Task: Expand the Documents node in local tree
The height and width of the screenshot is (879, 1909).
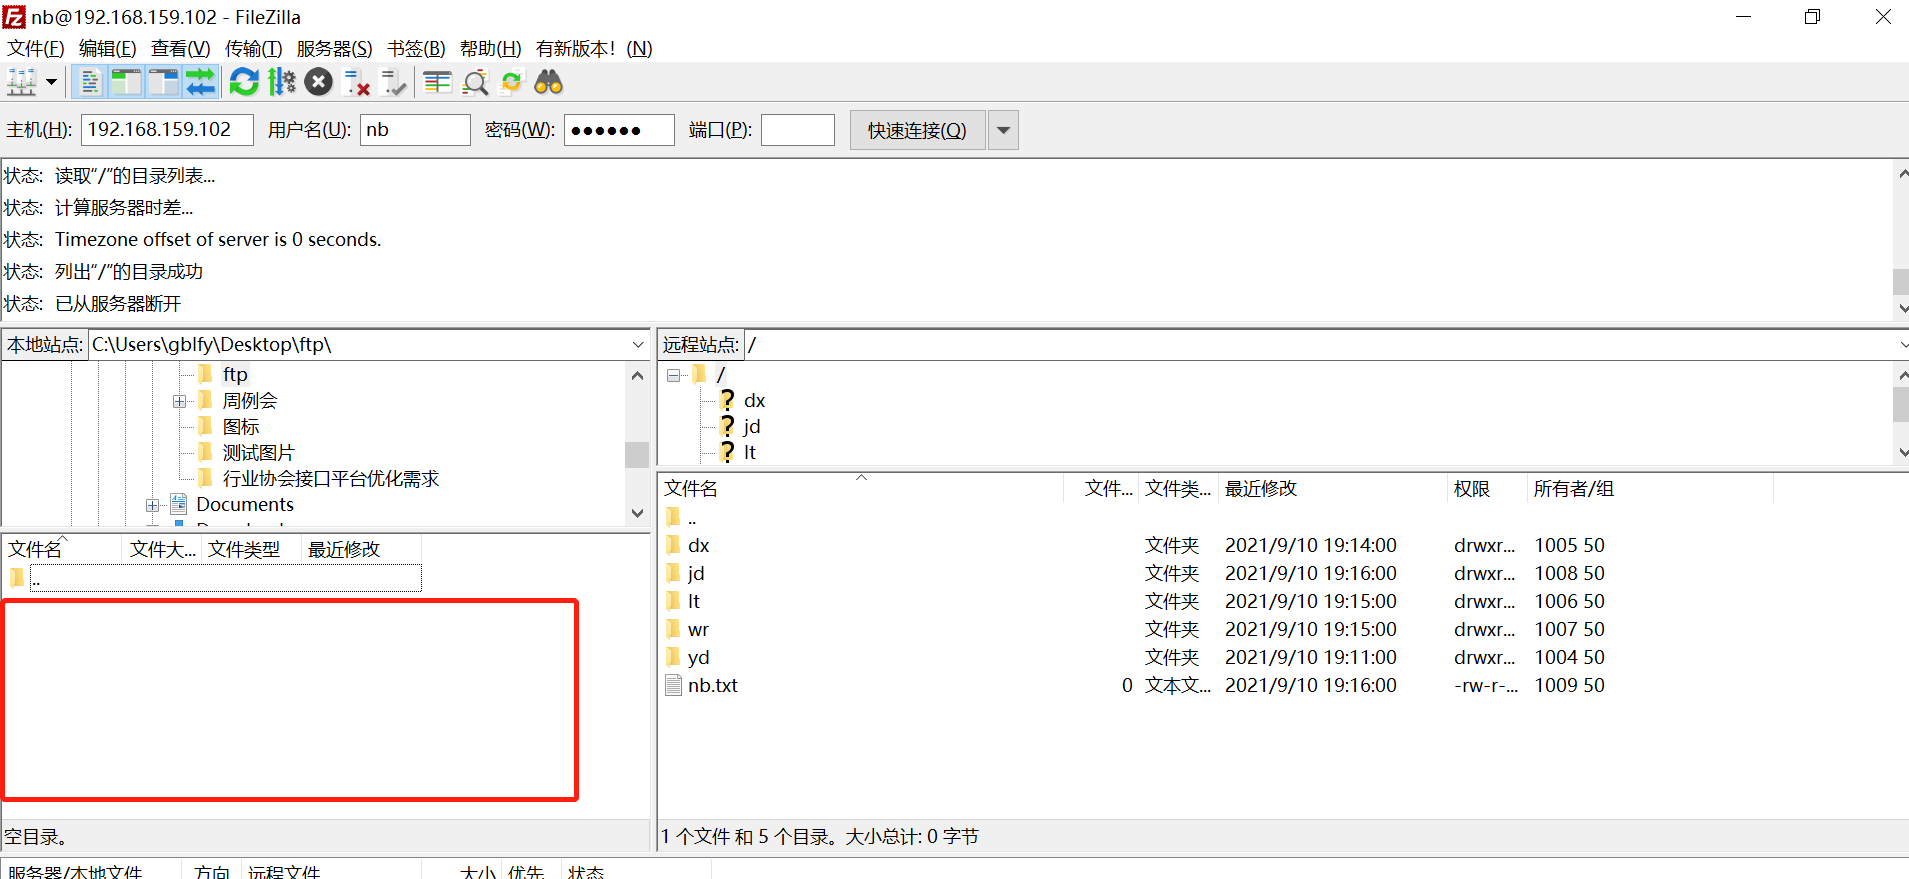Action: [x=153, y=505]
